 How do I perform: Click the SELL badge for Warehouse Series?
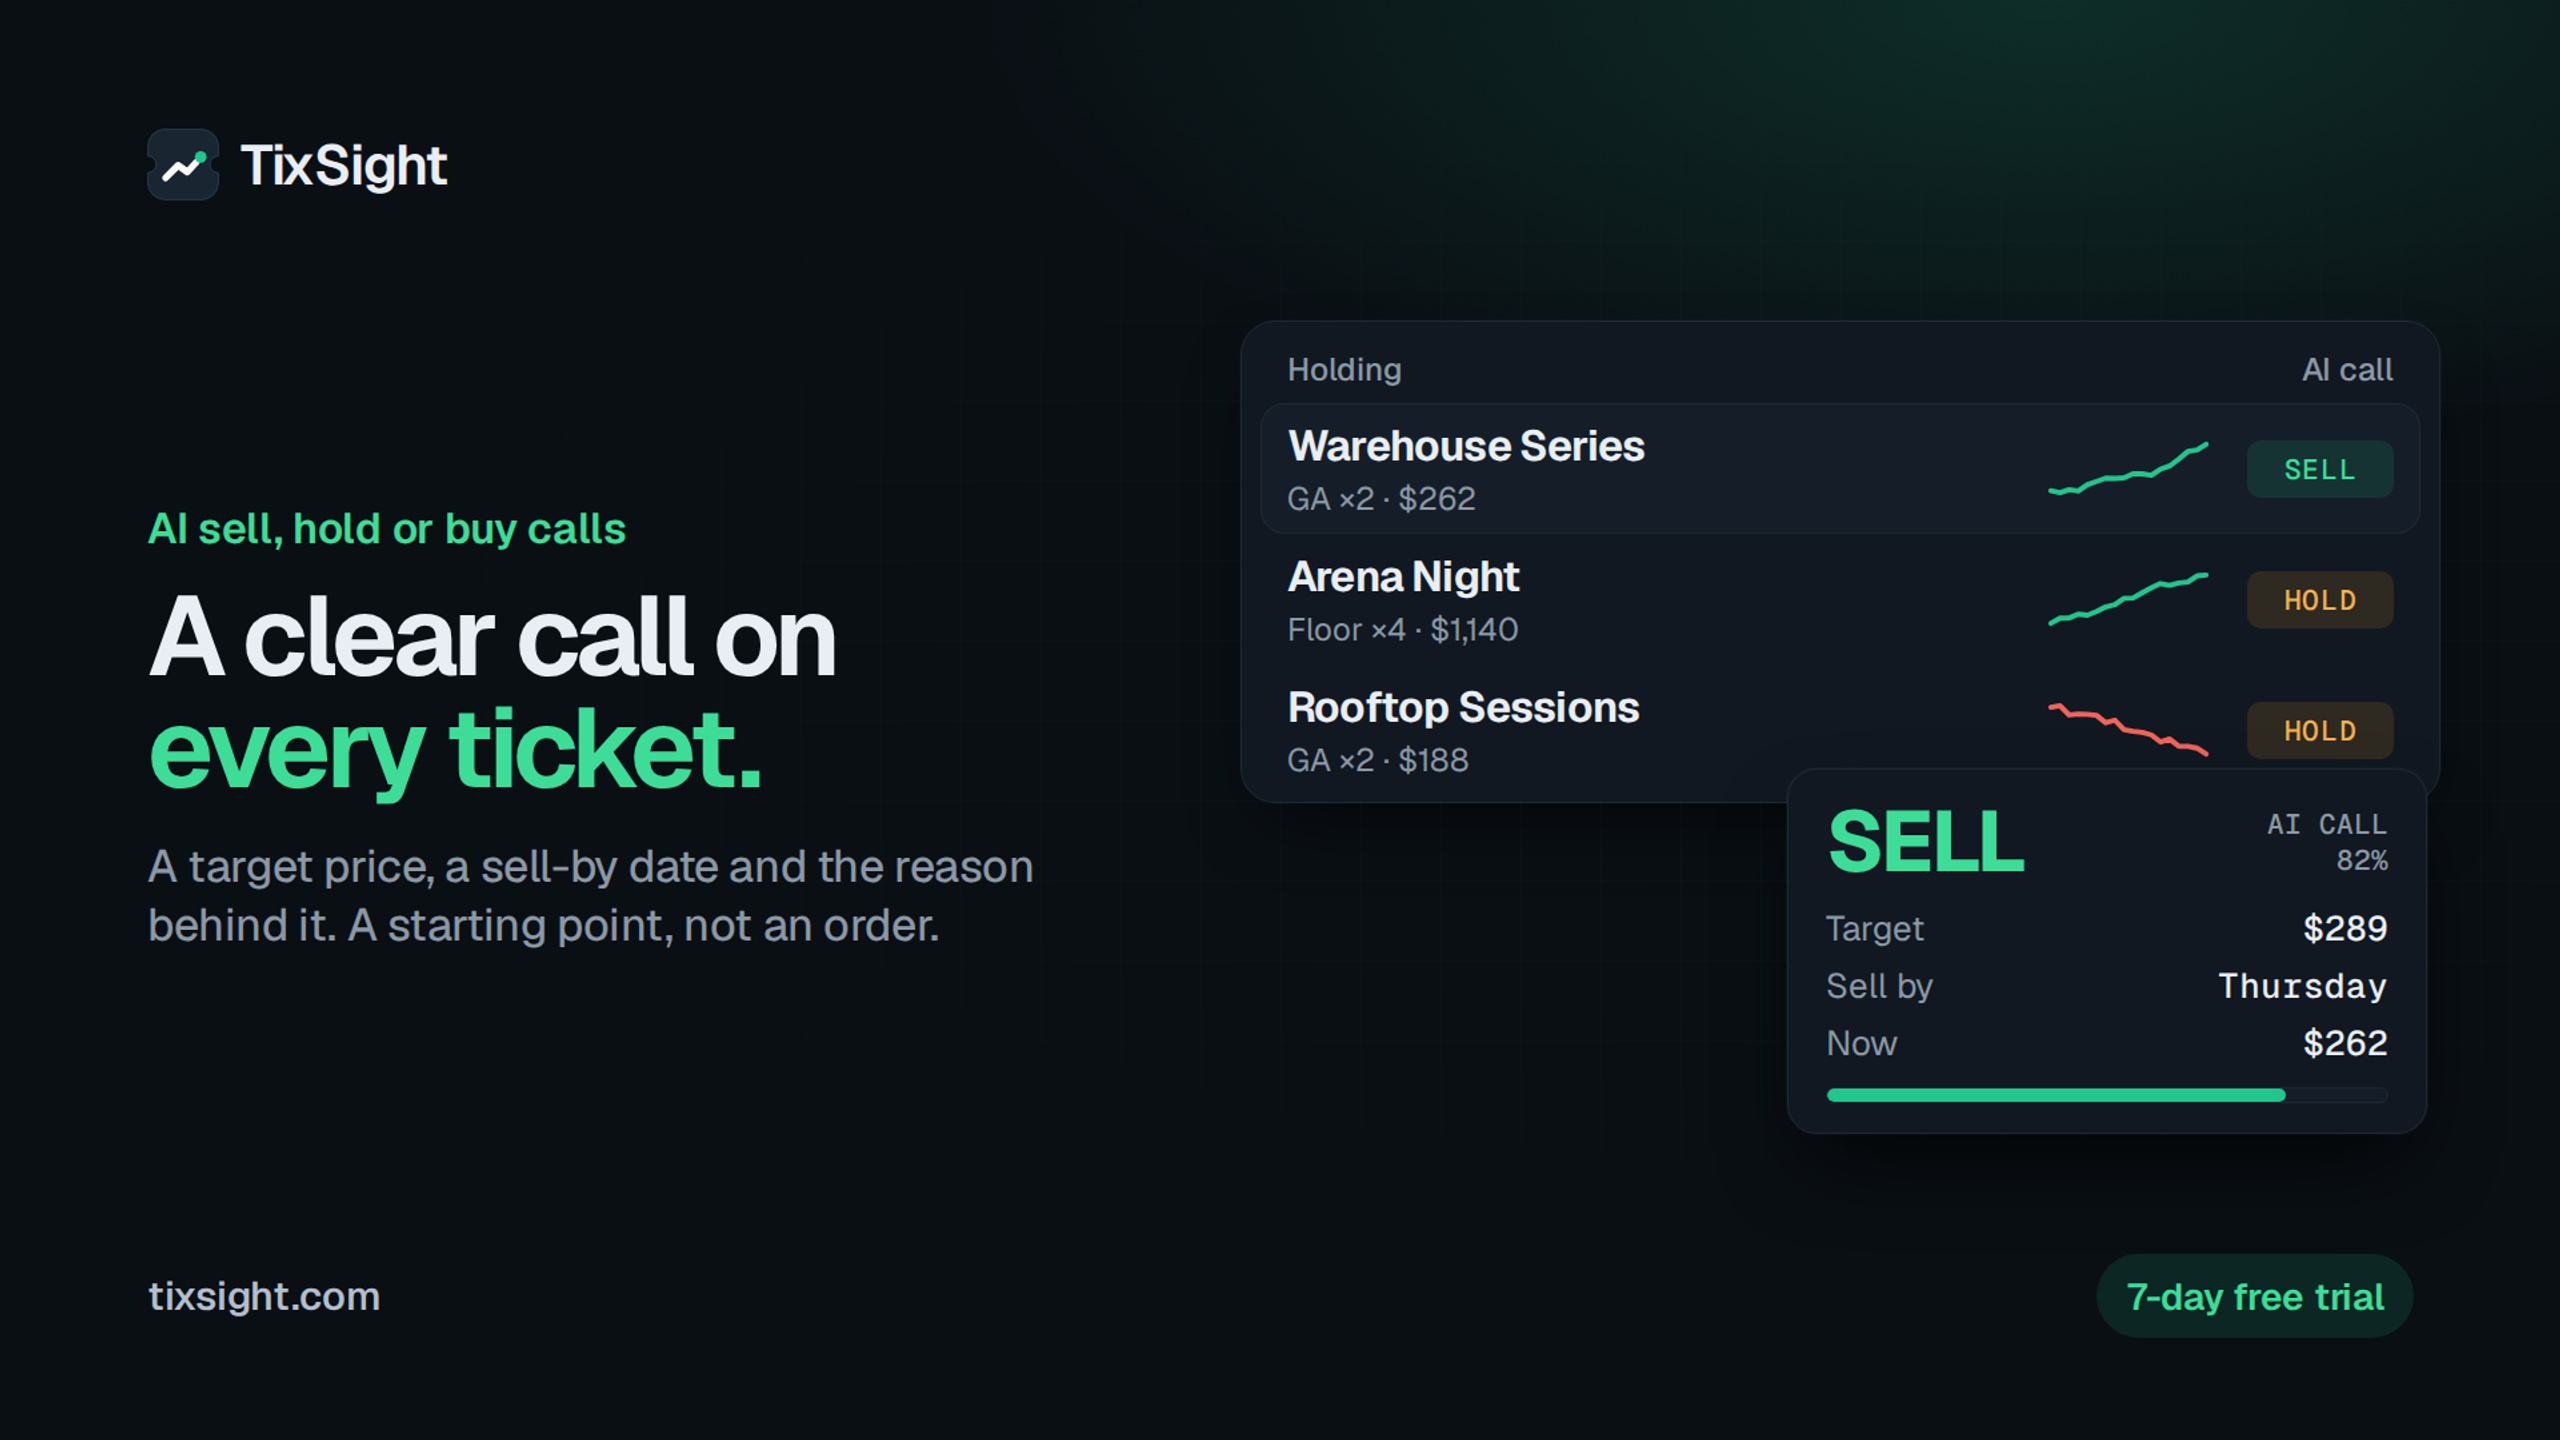coord(2320,469)
